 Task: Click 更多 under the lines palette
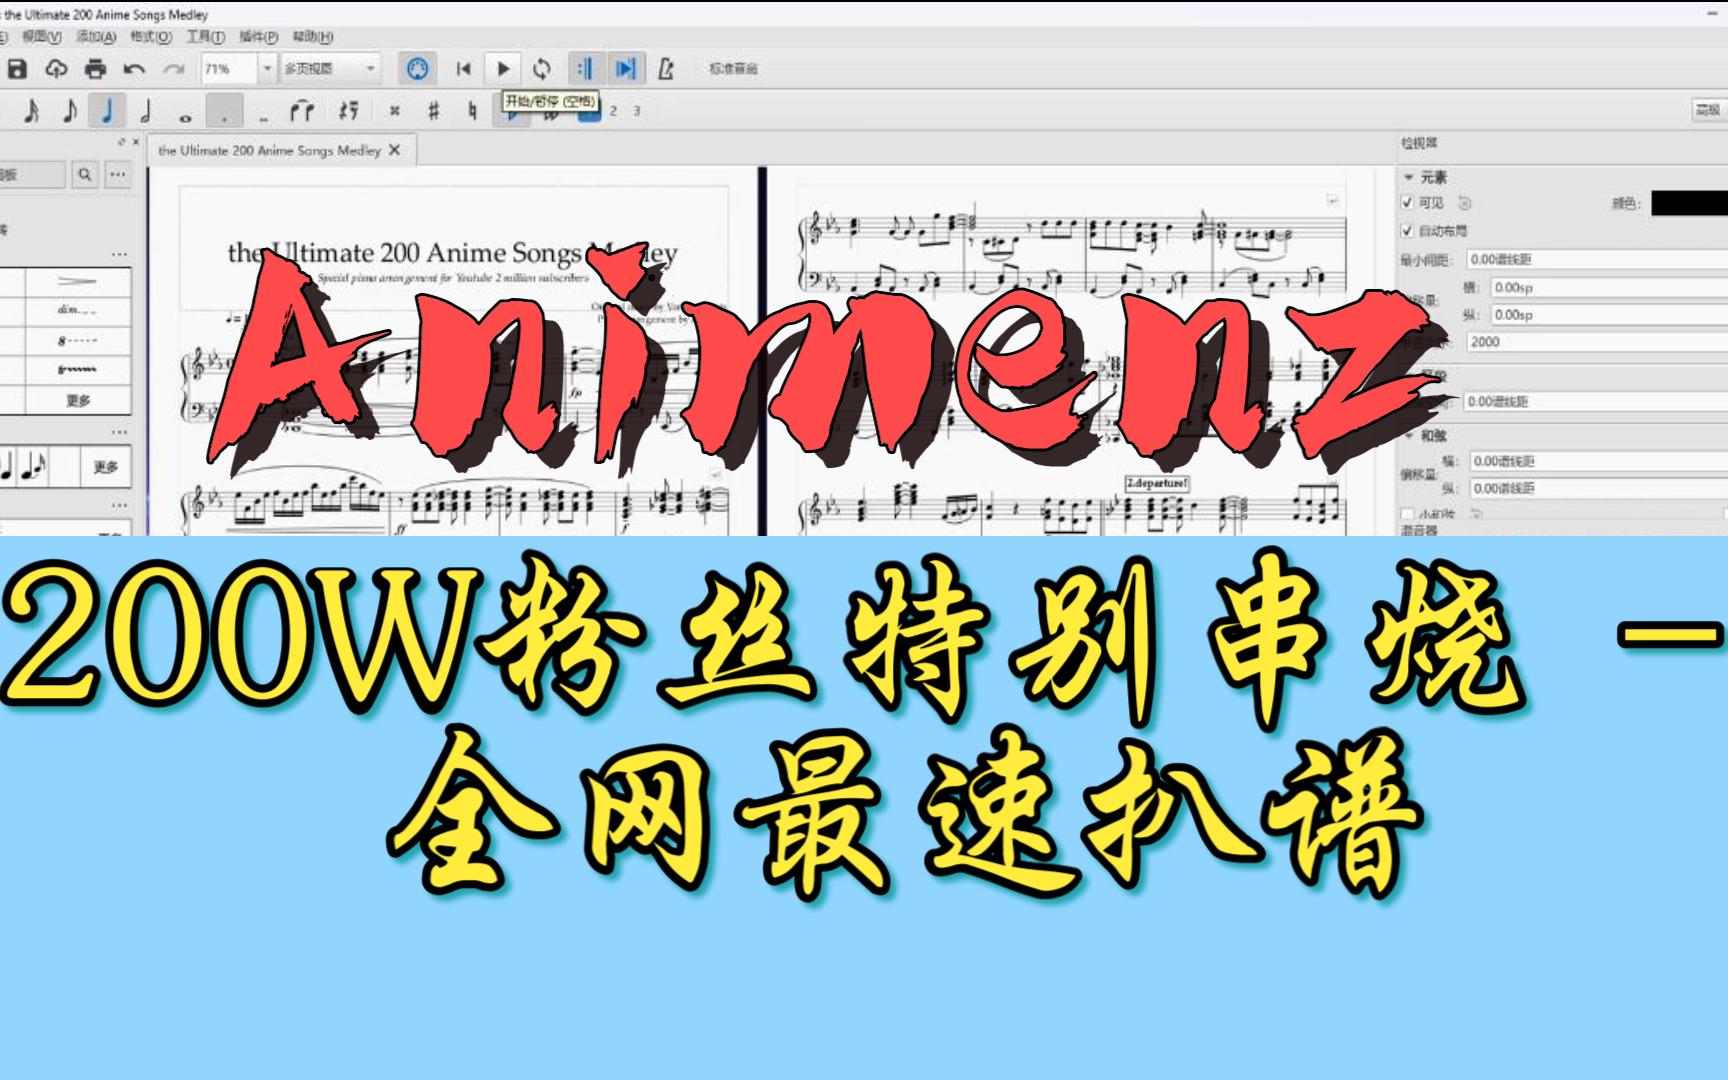pyautogui.click(x=77, y=400)
